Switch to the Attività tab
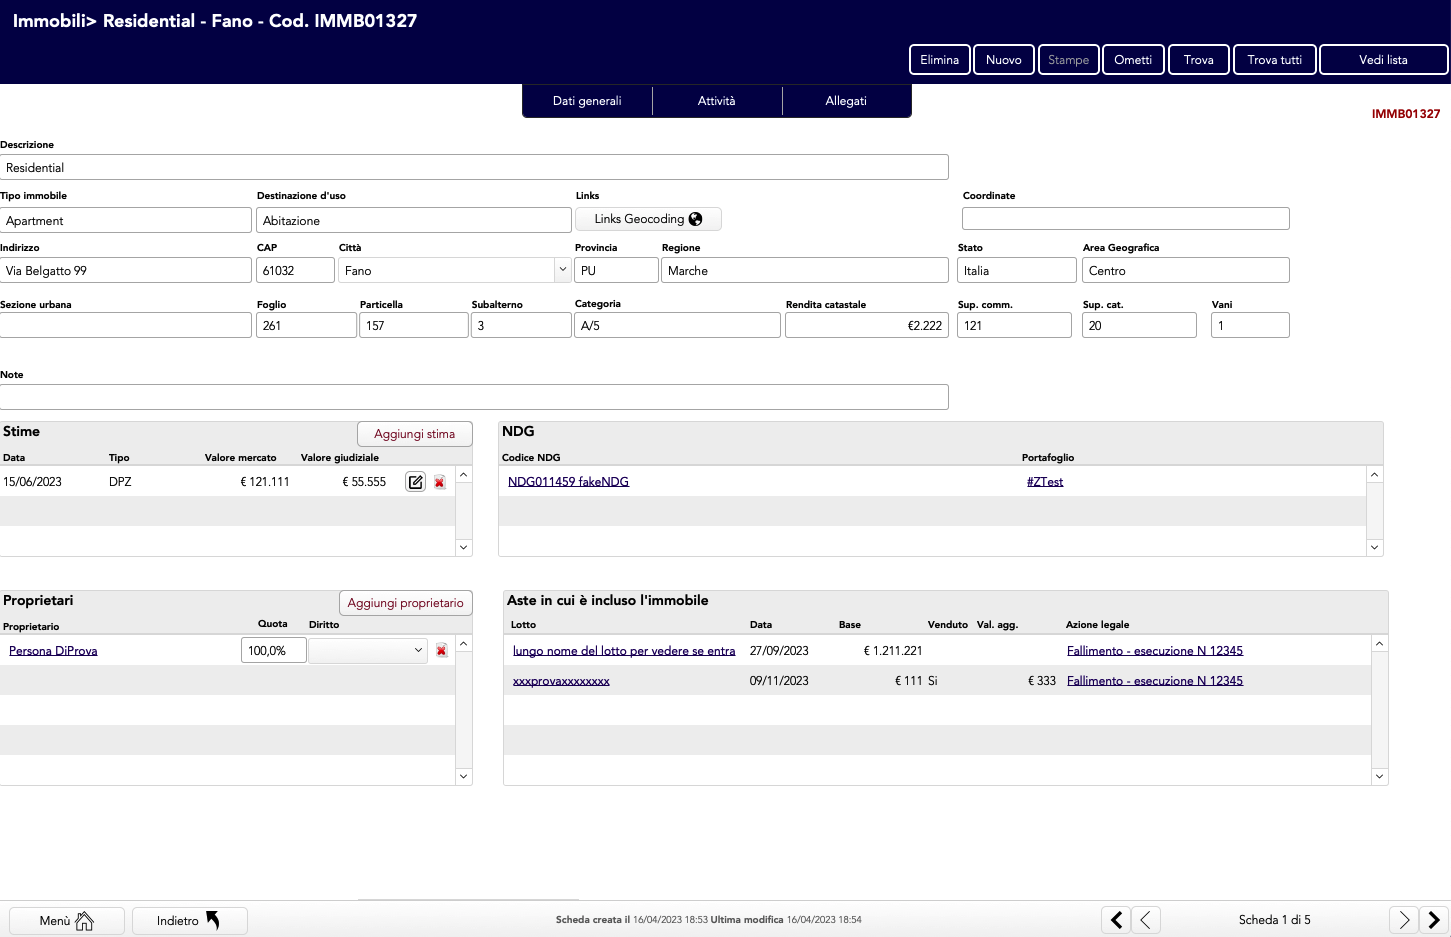1451x937 pixels. click(x=716, y=101)
